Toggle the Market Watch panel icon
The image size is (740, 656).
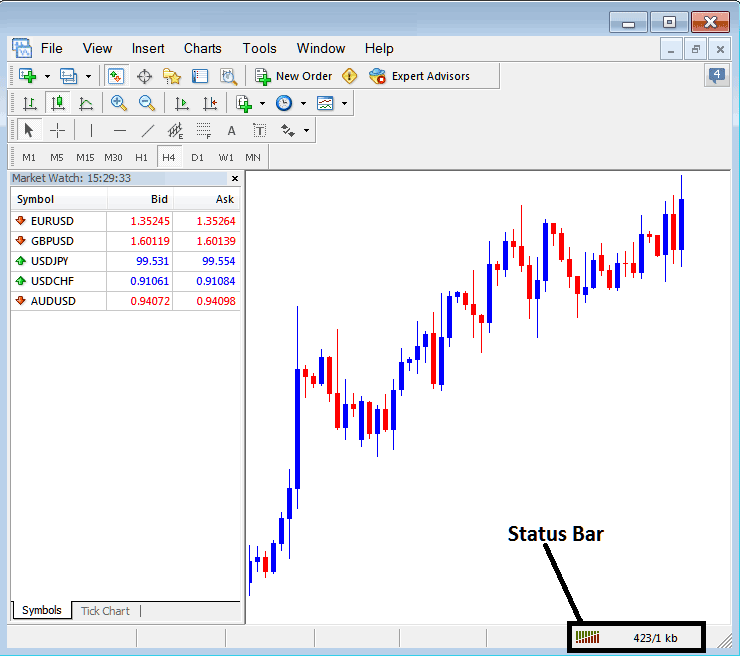click(116, 76)
